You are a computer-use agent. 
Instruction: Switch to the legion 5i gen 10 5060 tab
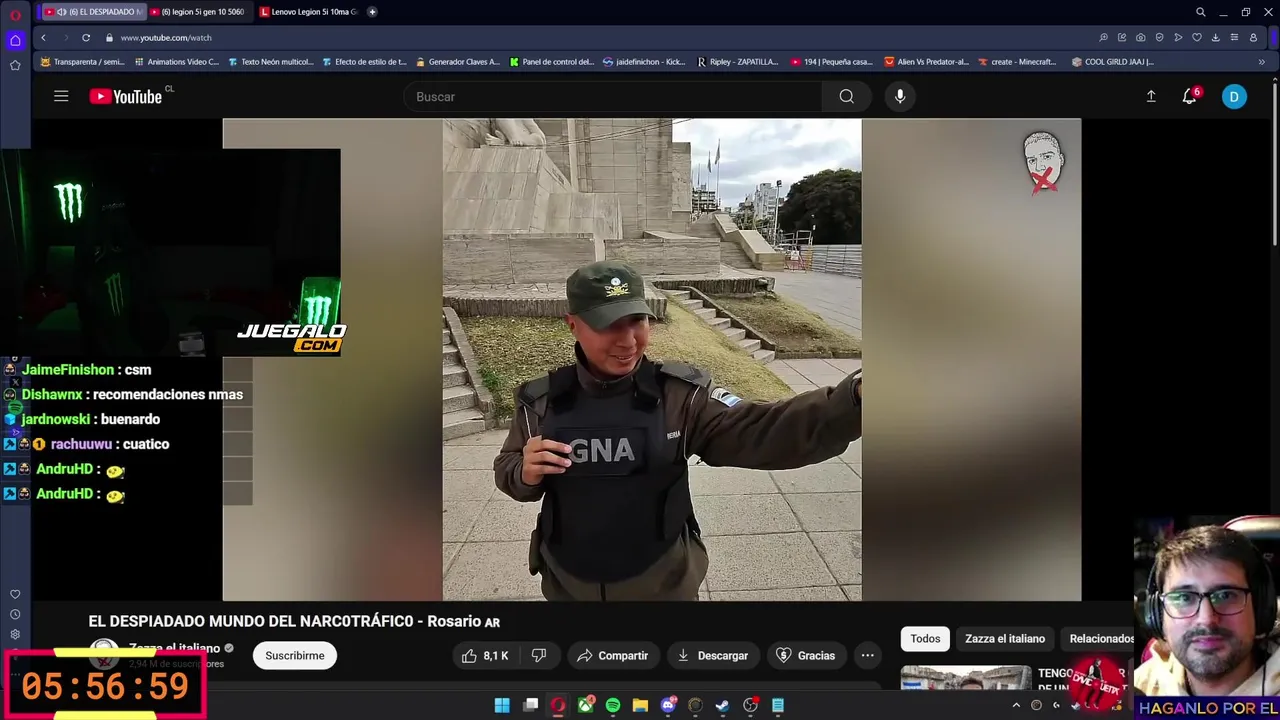pos(199,12)
